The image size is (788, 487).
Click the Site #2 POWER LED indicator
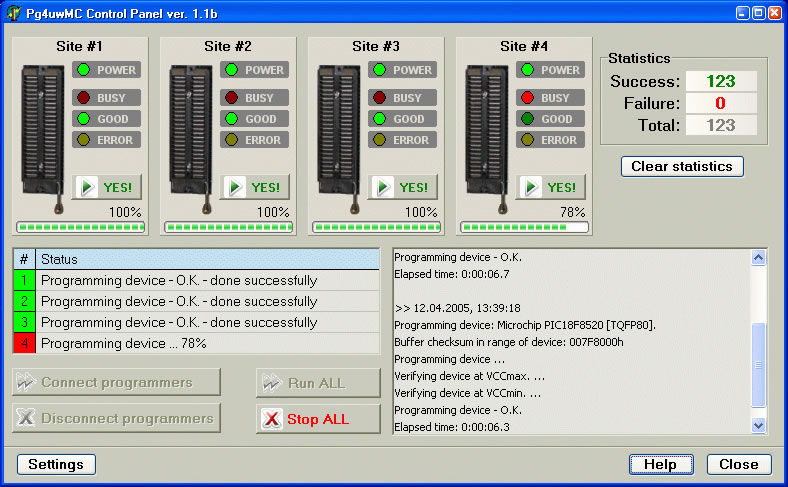[231, 69]
